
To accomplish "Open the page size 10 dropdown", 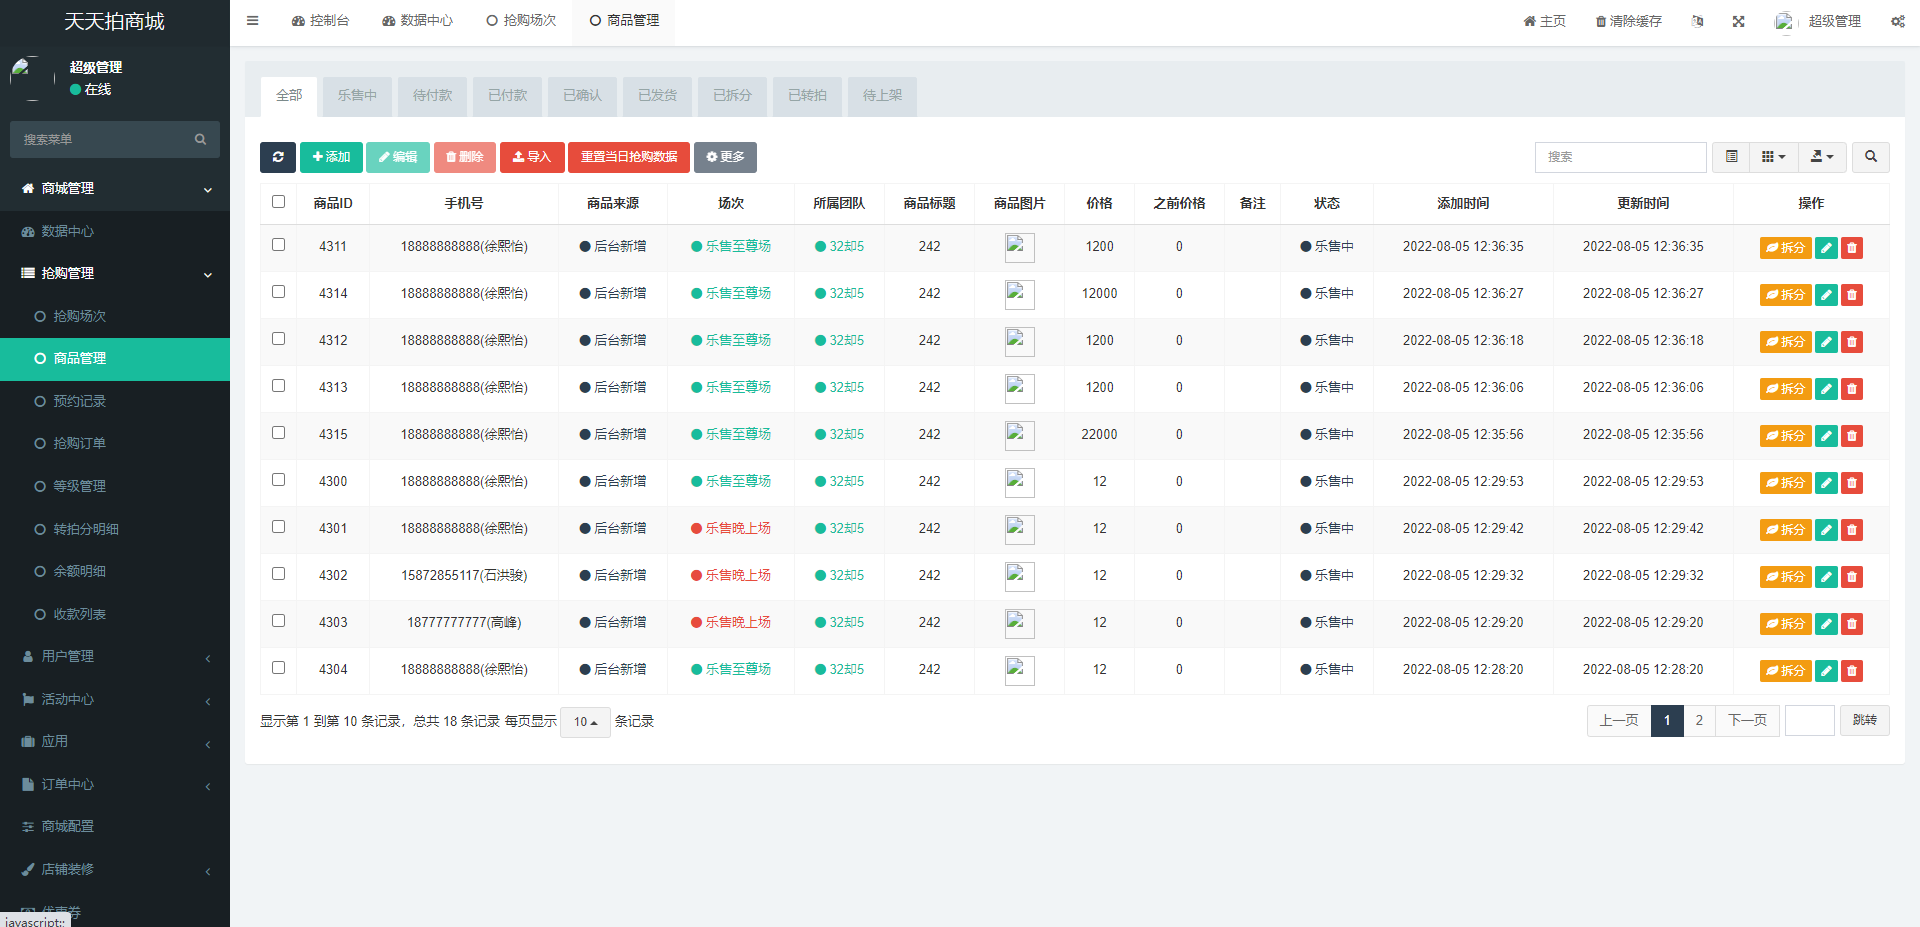I will (585, 722).
